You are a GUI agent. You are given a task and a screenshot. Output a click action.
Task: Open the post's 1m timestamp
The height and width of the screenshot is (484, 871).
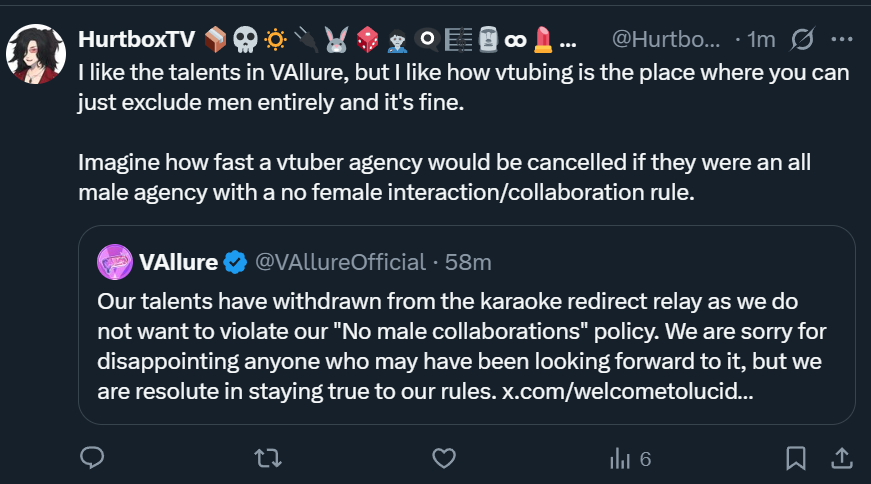coord(761,40)
